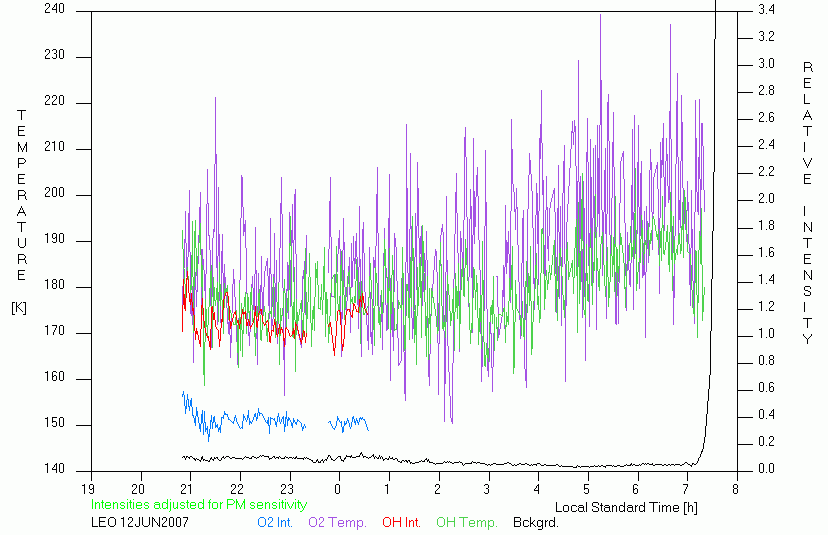Click time axis label 20
This screenshot has height=535, width=828.
(138, 490)
